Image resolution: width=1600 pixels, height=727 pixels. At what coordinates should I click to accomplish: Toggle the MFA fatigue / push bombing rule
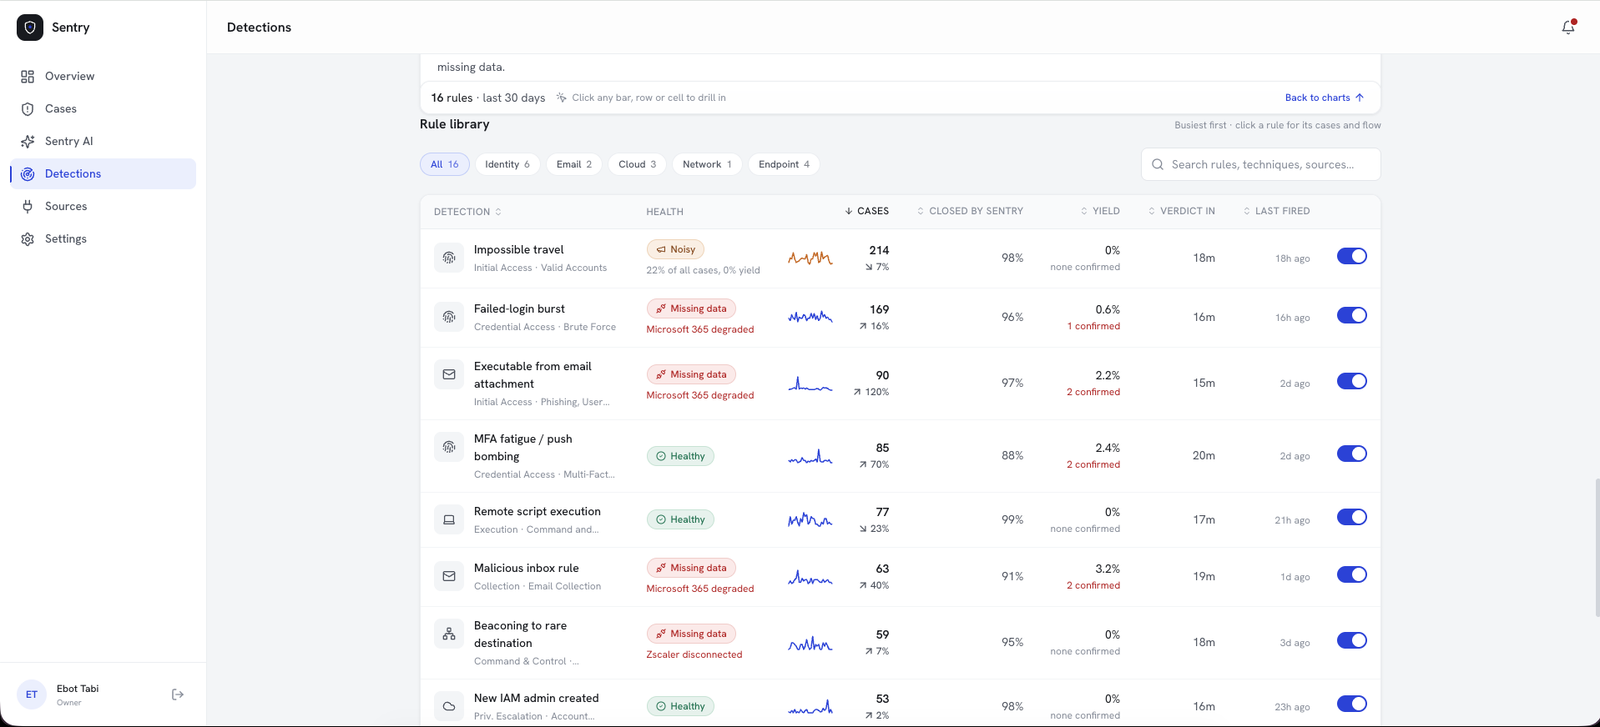pos(1351,454)
